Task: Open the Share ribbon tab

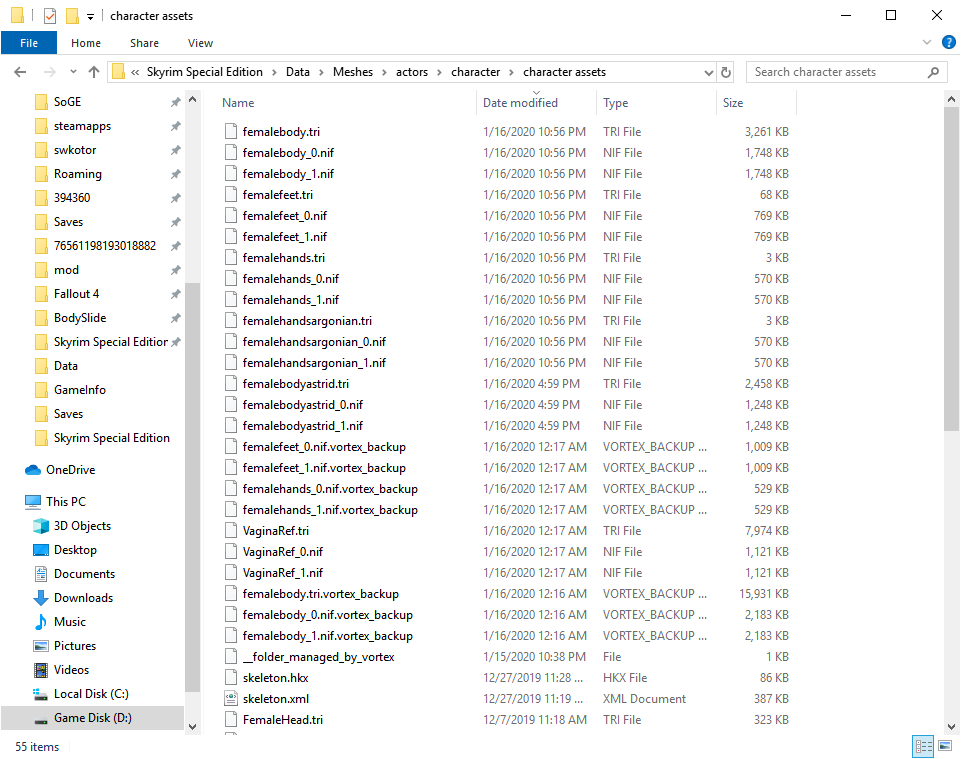Action: click(145, 43)
